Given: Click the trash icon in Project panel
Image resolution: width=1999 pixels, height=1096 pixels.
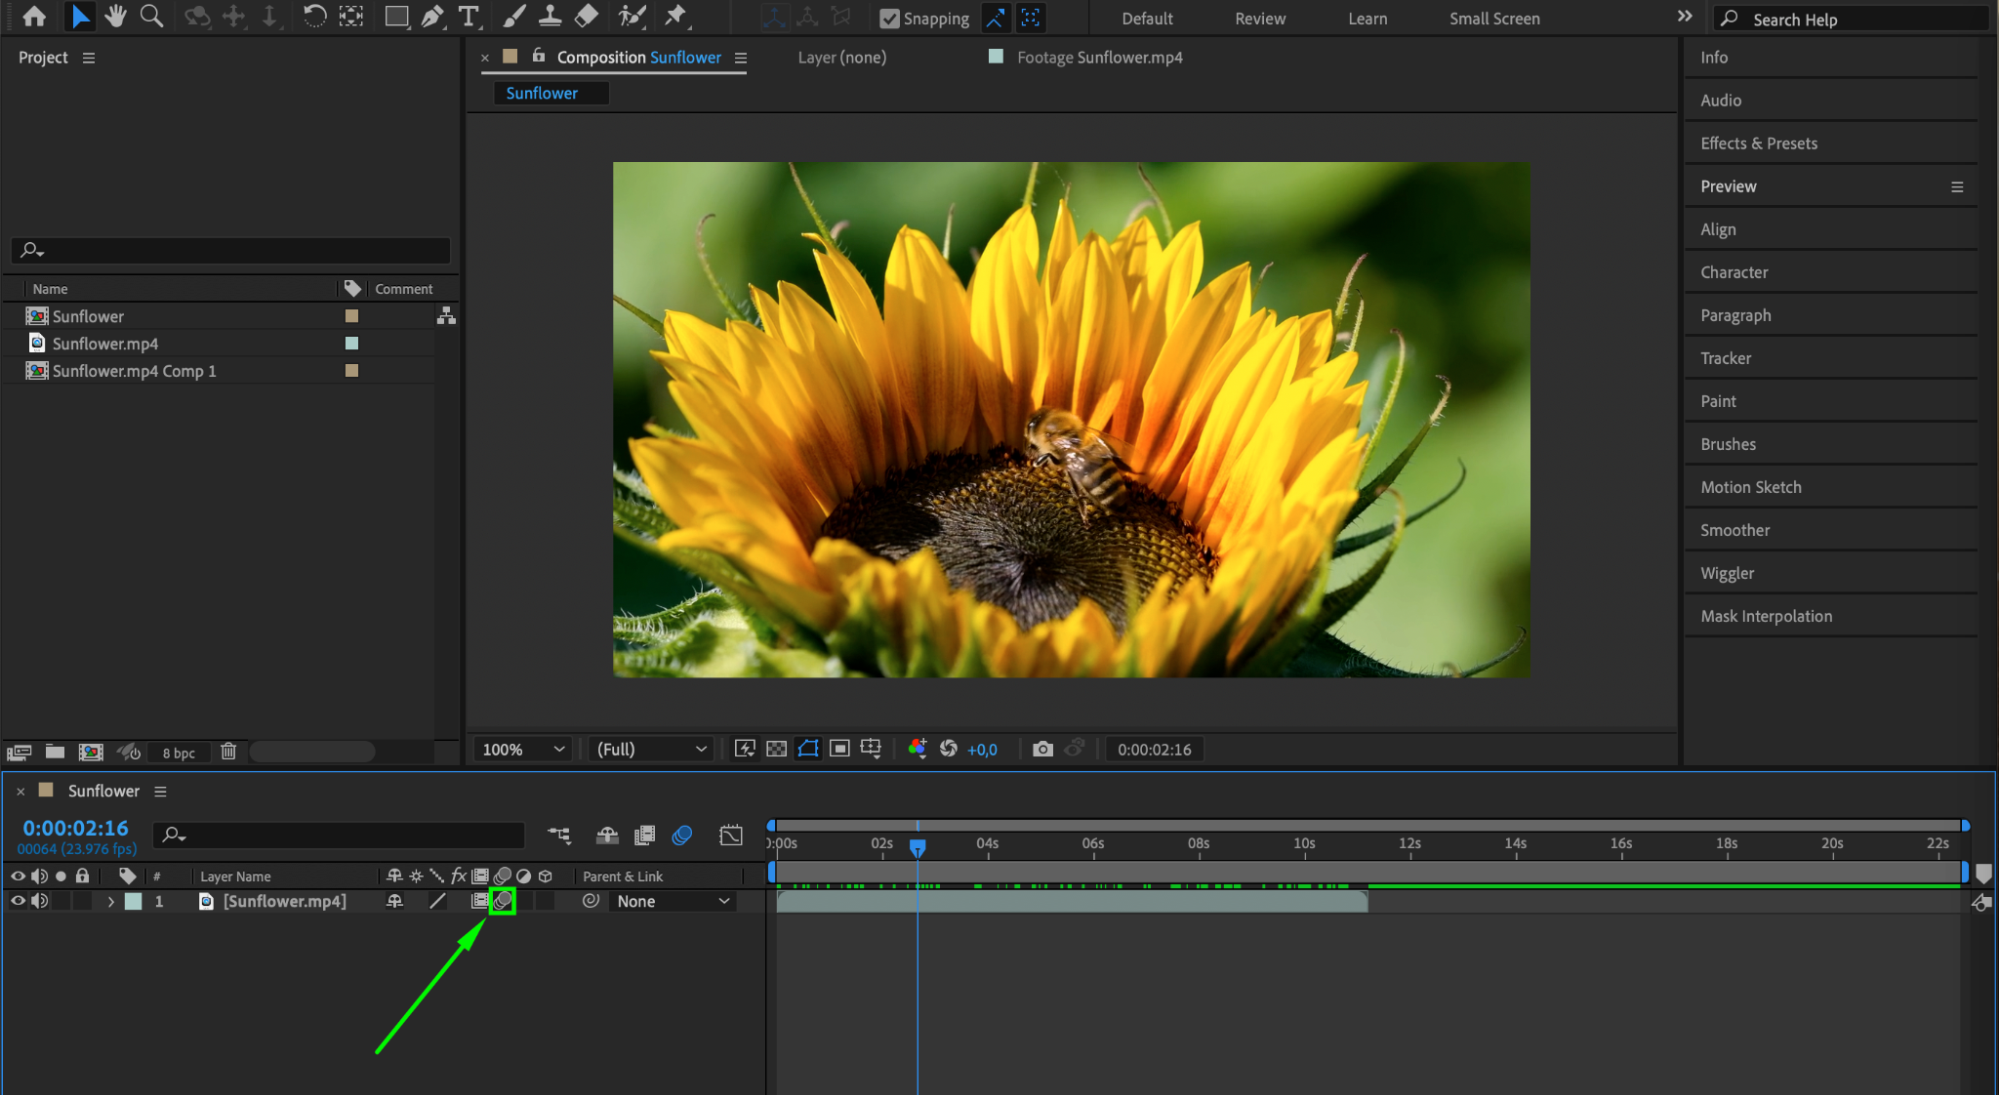Looking at the screenshot, I should point(228,751).
